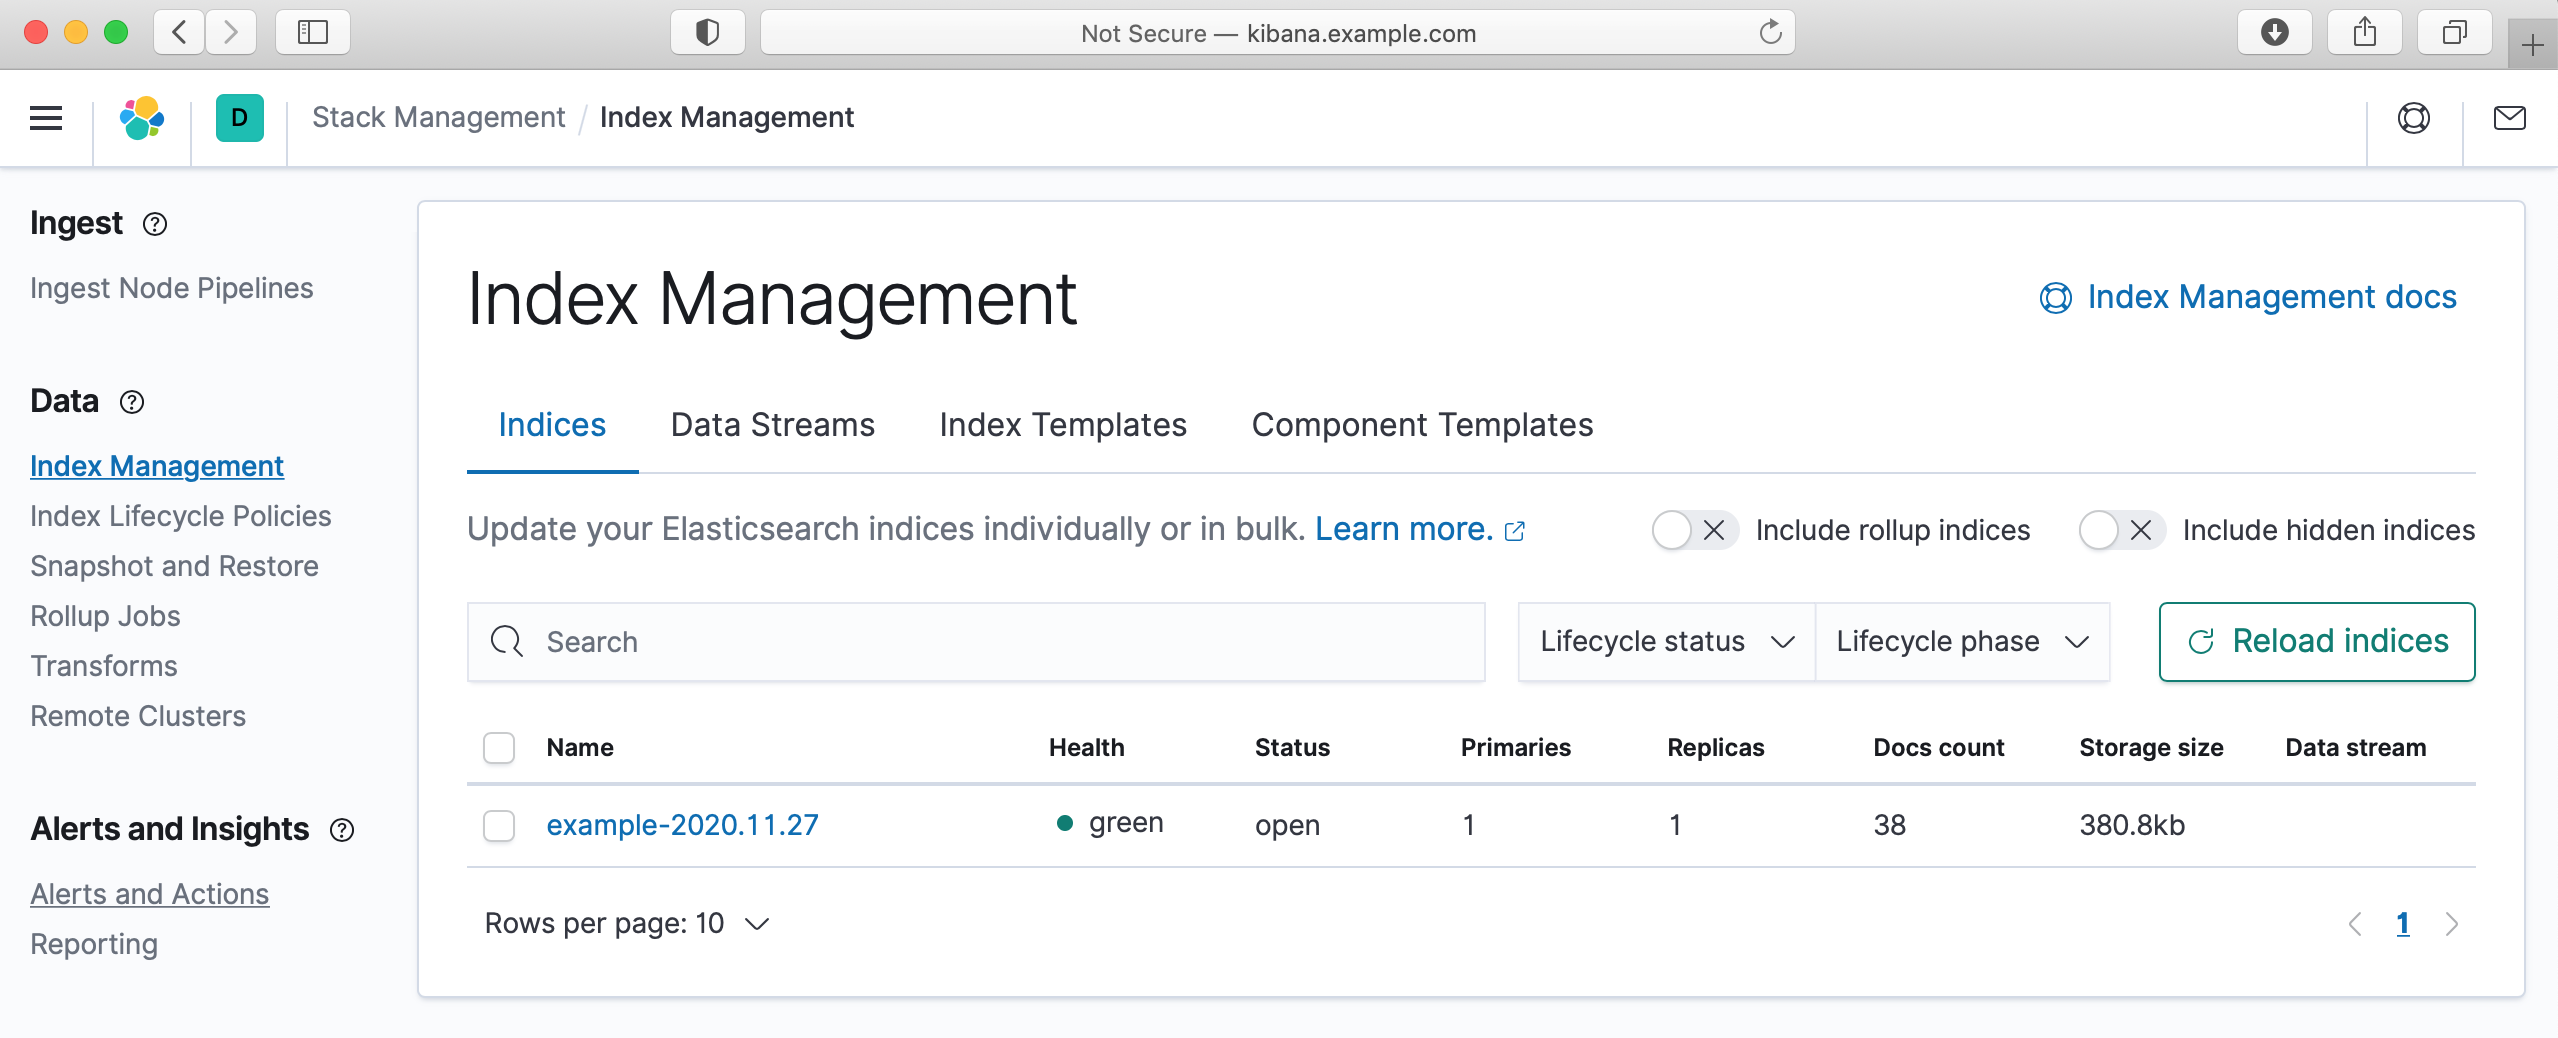The width and height of the screenshot is (2558, 1038).
Task: Click the search magnifier icon
Action: (x=507, y=642)
